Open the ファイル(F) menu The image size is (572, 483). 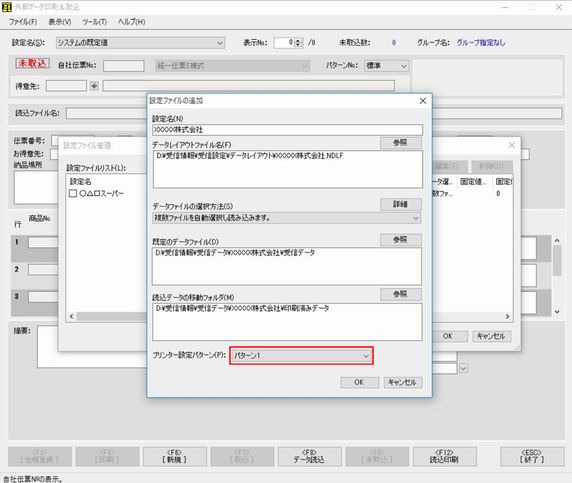(x=23, y=22)
